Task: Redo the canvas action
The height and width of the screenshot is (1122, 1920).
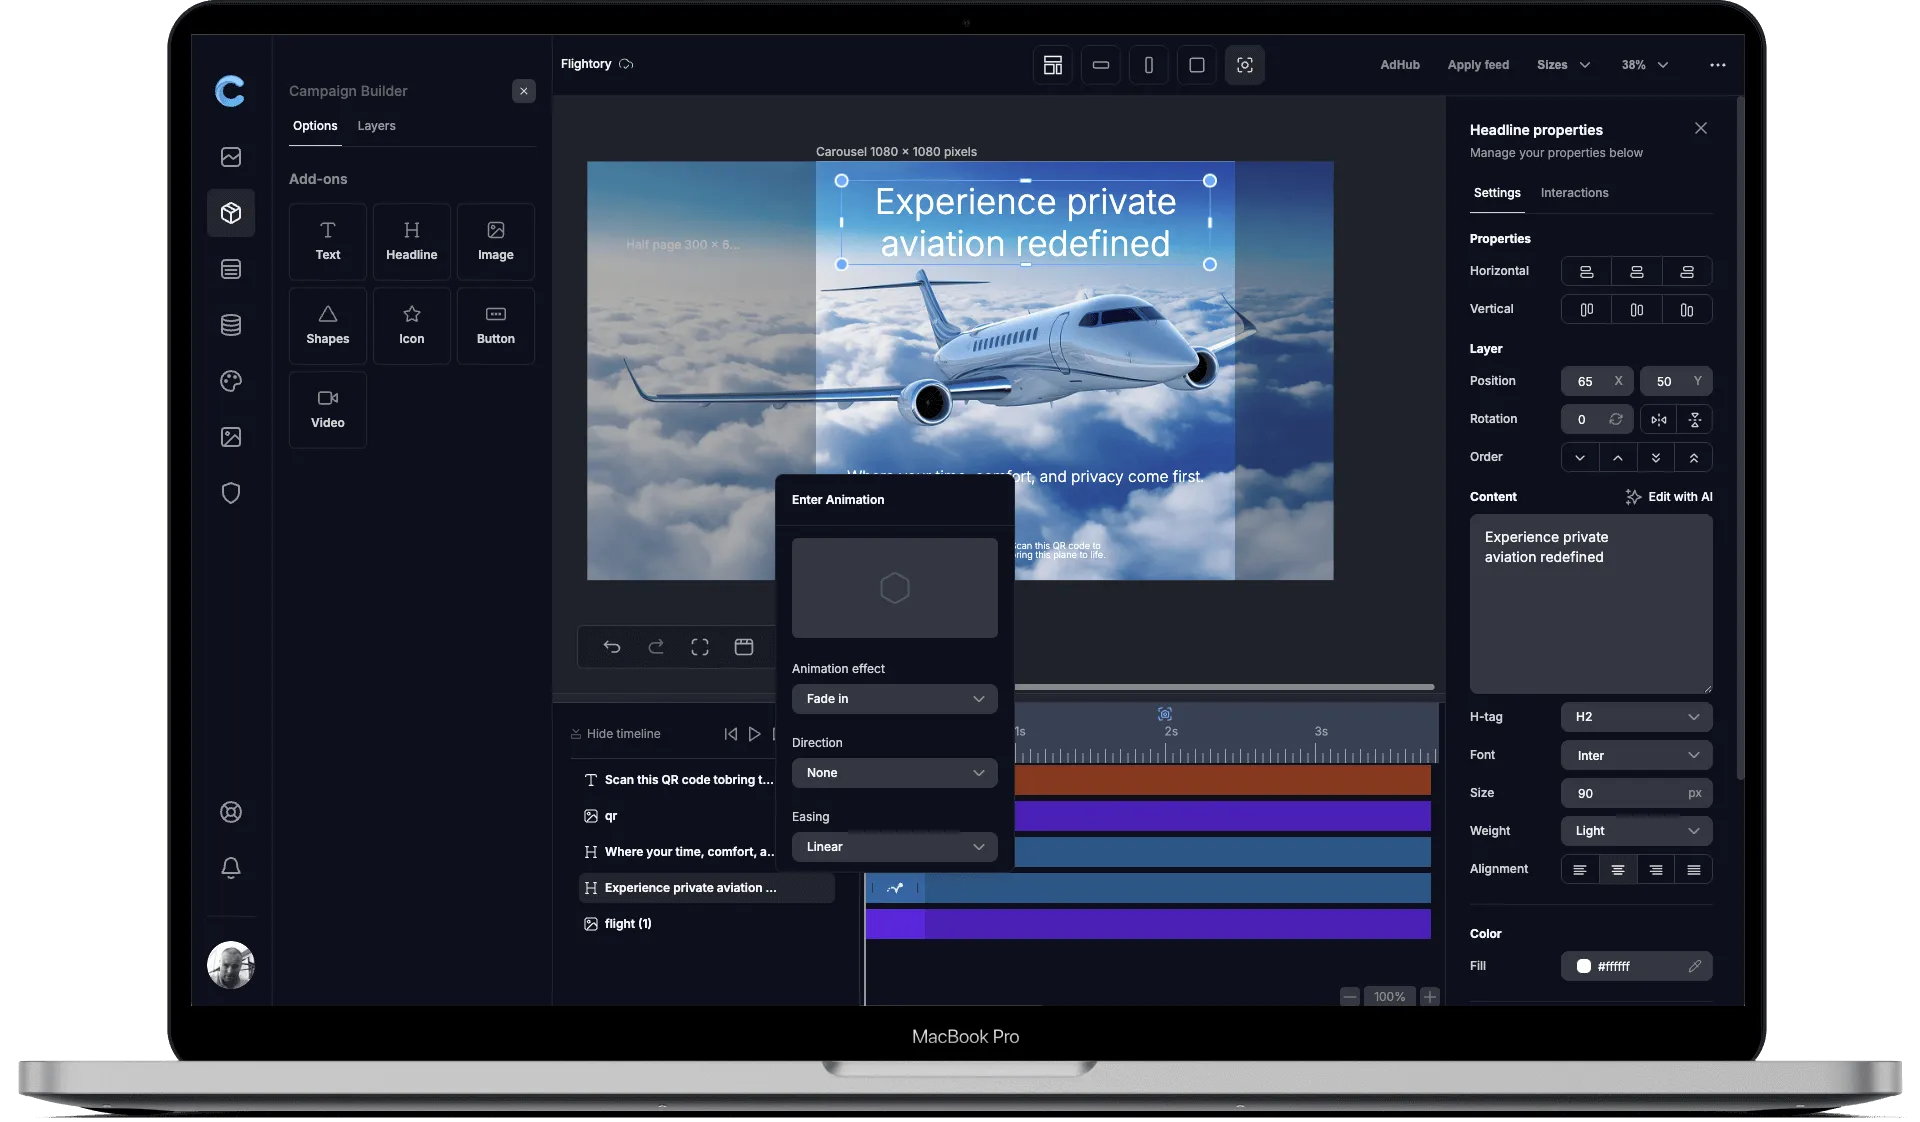Action: pos(656,647)
